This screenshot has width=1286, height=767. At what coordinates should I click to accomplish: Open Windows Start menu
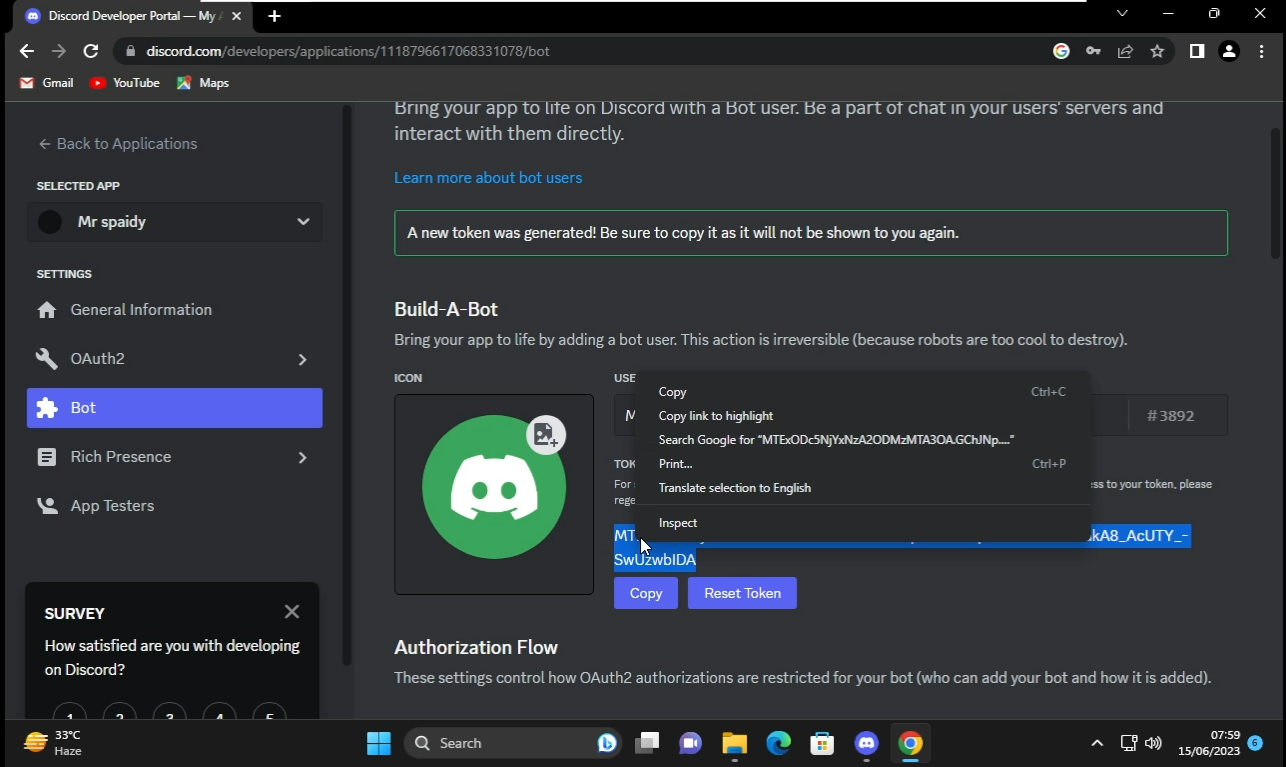[x=379, y=743]
